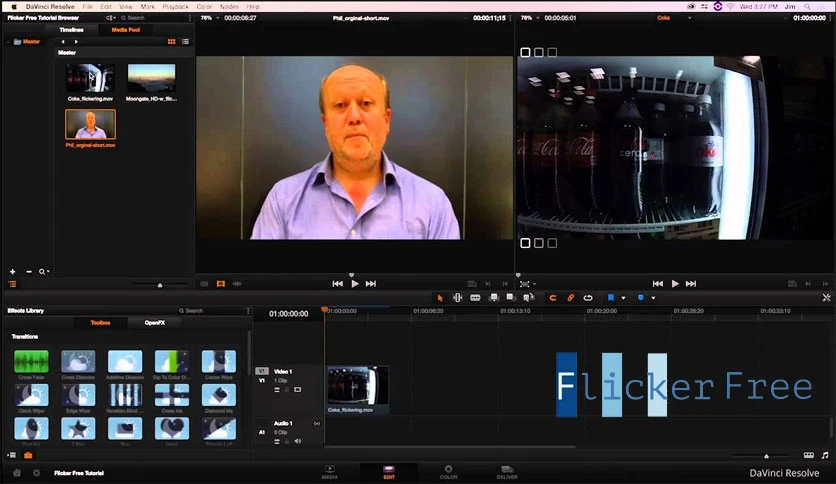Open media pool magnifier filter dropdown
Image resolution: width=836 pixels, height=484 pixels.
click(44, 272)
